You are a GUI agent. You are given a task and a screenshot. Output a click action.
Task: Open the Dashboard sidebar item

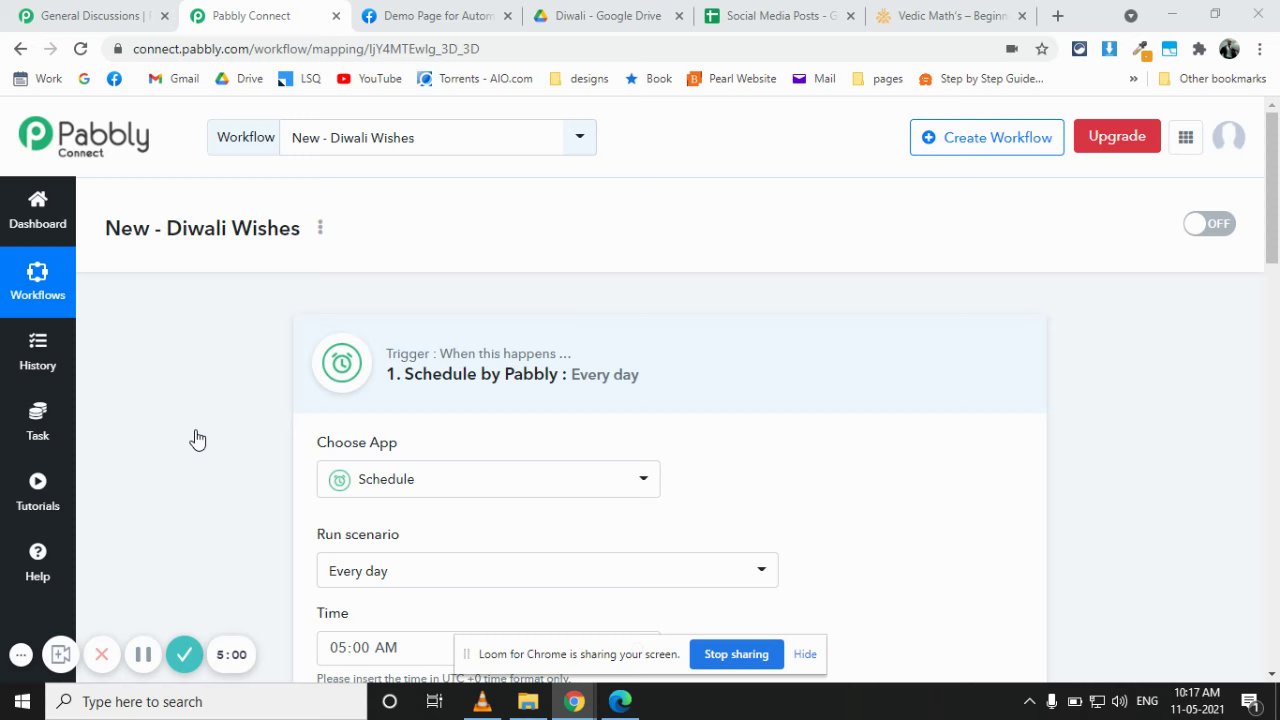coord(38,211)
